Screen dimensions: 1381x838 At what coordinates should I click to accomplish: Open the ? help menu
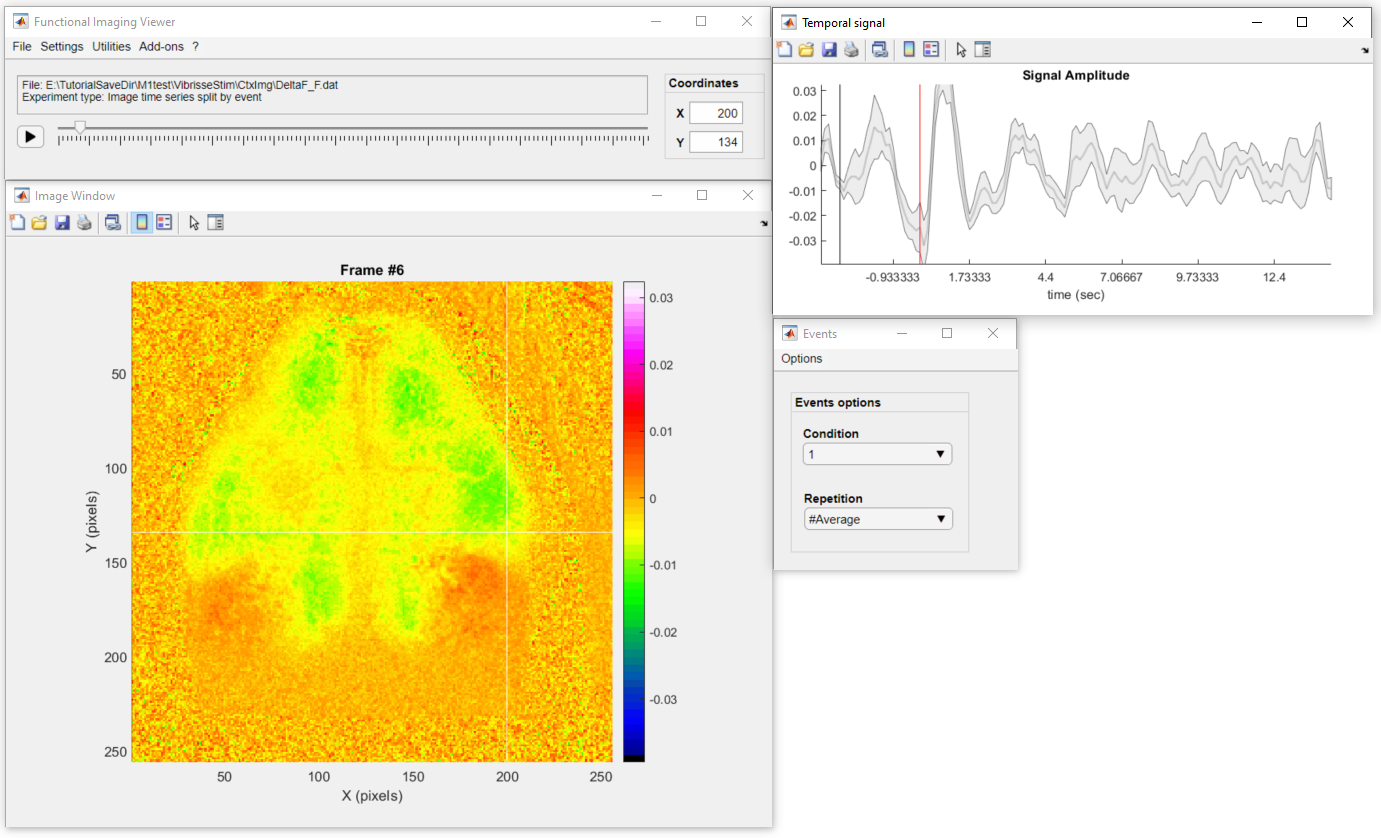coord(196,47)
